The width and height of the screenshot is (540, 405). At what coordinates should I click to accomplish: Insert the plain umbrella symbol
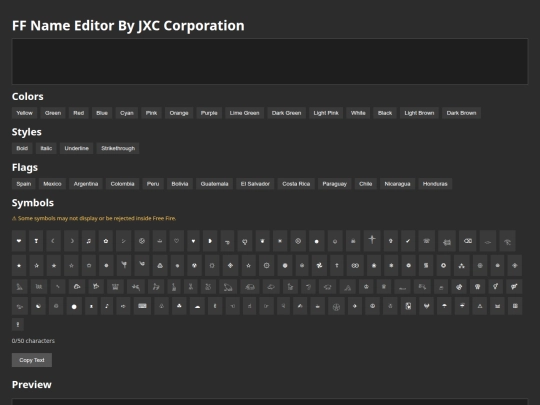pos(444,306)
